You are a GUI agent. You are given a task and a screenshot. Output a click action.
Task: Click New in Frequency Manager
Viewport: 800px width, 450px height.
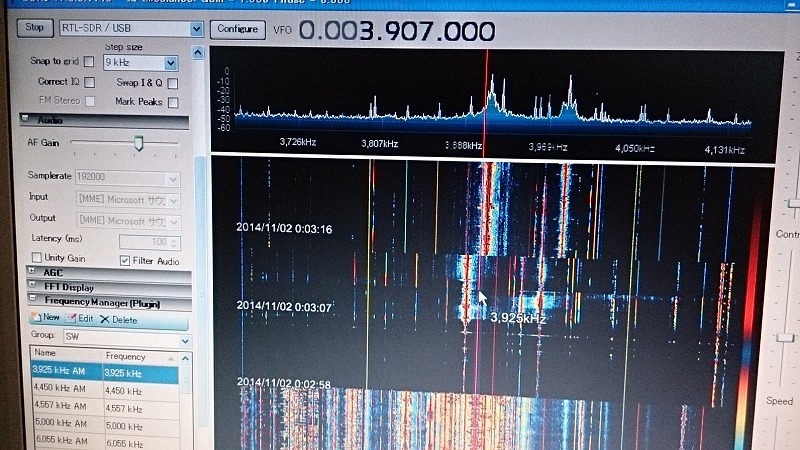[46, 317]
